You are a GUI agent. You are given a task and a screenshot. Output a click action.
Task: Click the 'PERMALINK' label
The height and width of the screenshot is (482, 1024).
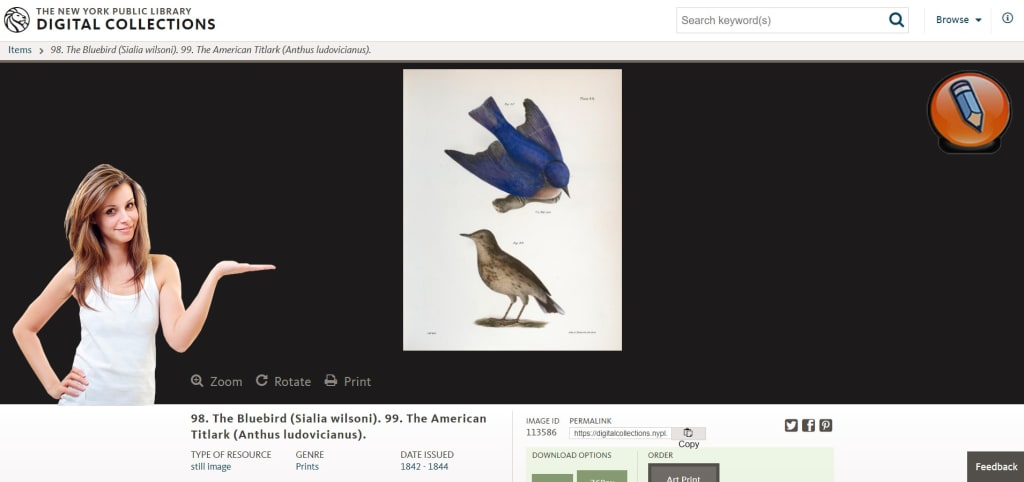coord(590,421)
